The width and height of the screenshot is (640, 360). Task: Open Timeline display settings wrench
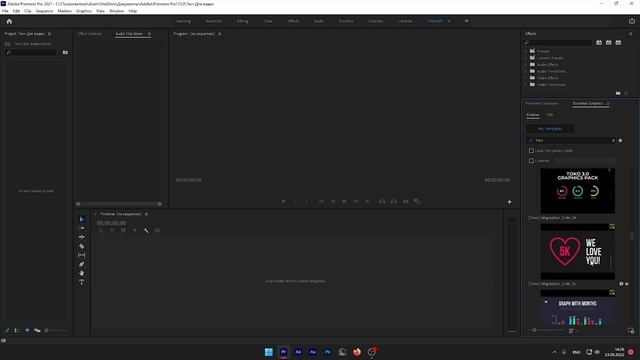146,230
